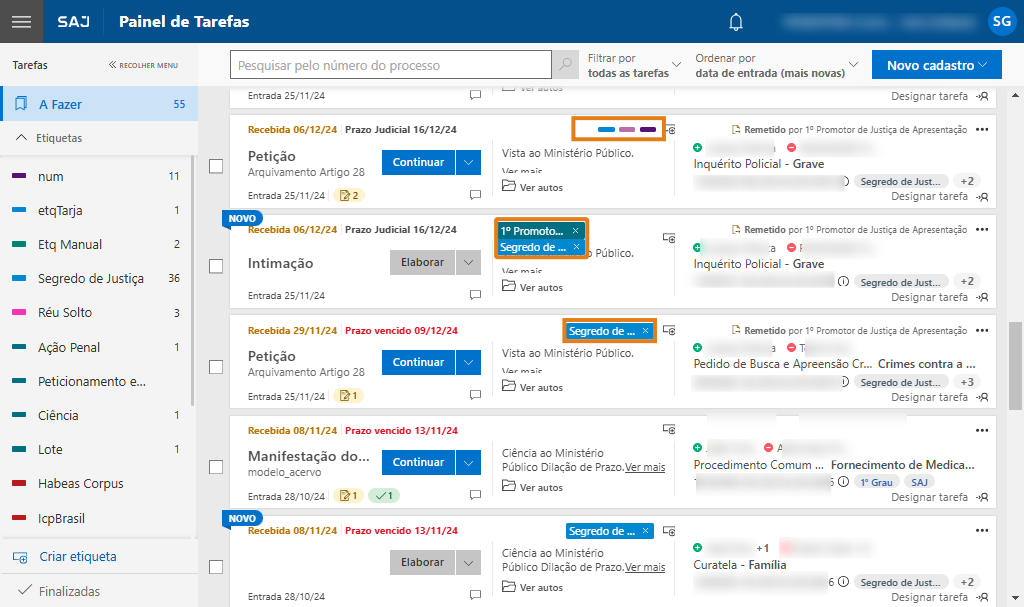Click the SG user avatar
This screenshot has height=607, width=1024.
[x=1000, y=21]
